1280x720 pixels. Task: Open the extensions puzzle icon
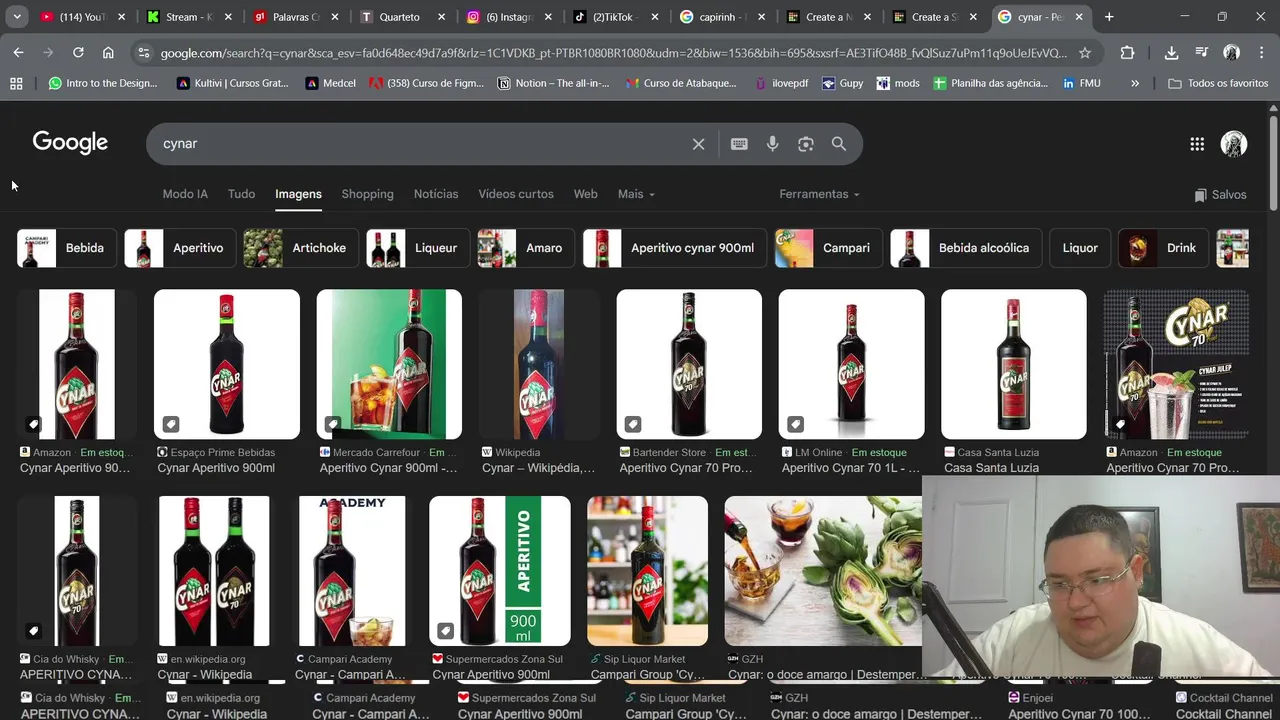[1127, 53]
